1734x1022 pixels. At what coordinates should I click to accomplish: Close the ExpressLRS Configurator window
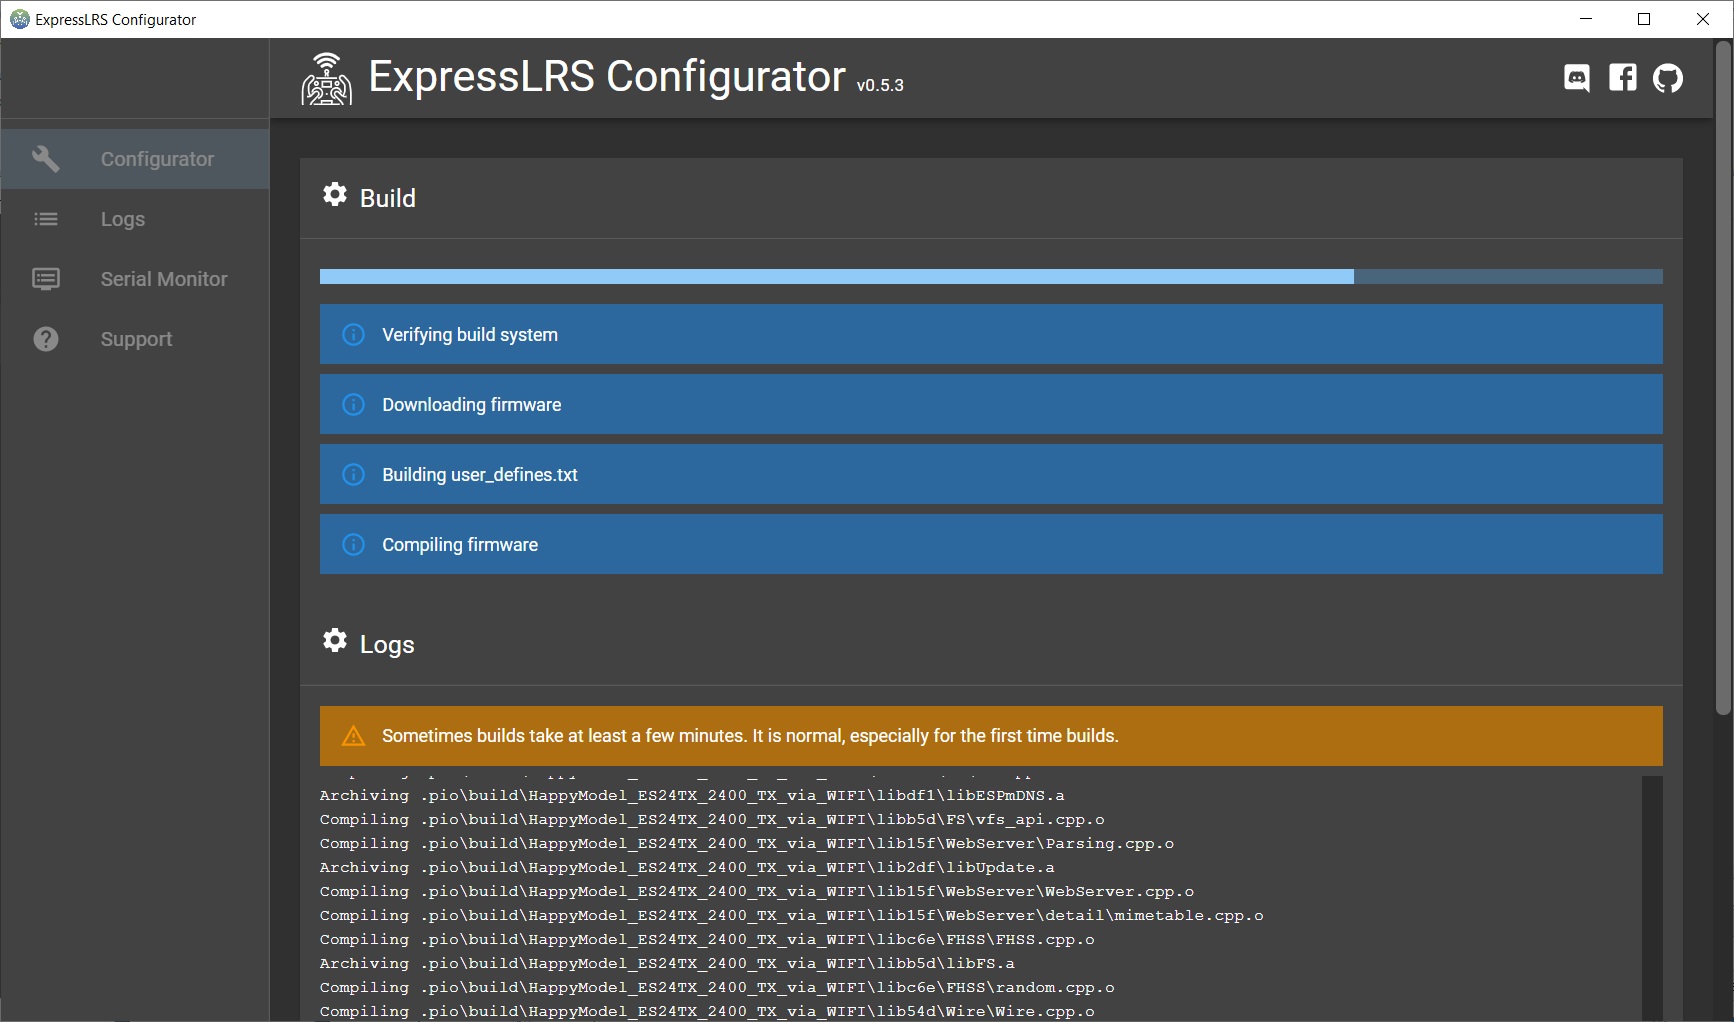pos(1703,19)
